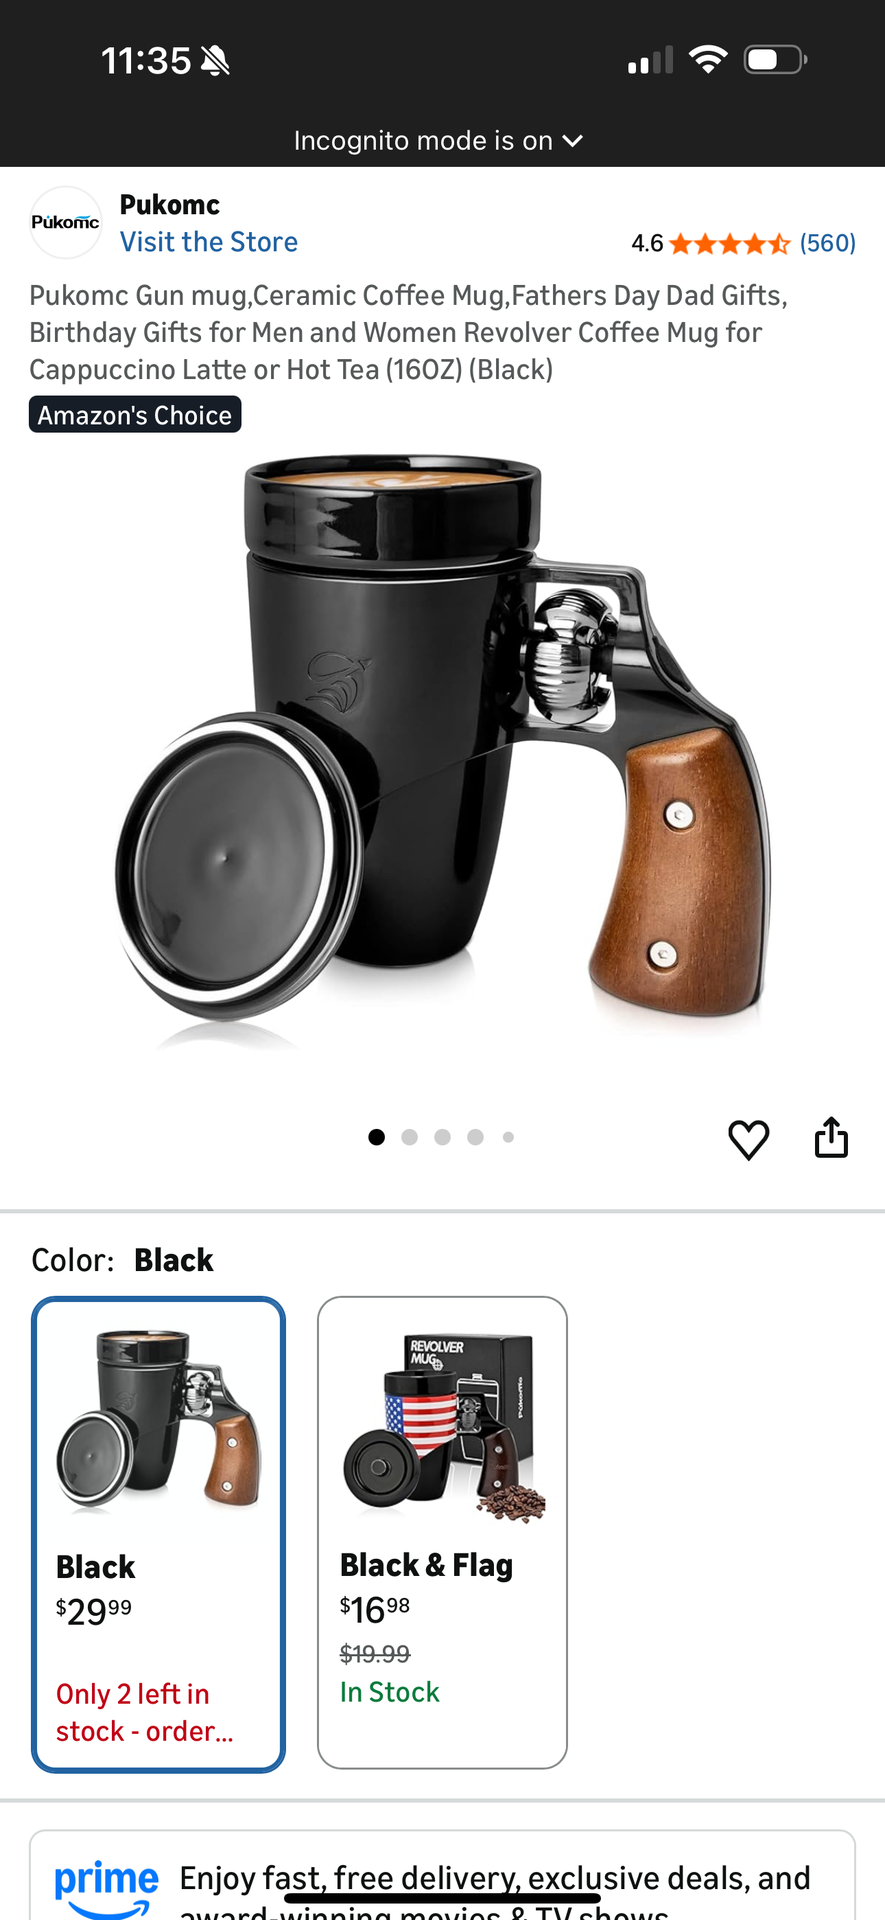Tap the battery status icon
The width and height of the screenshot is (885, 1920).
click(x=775, y=60)
